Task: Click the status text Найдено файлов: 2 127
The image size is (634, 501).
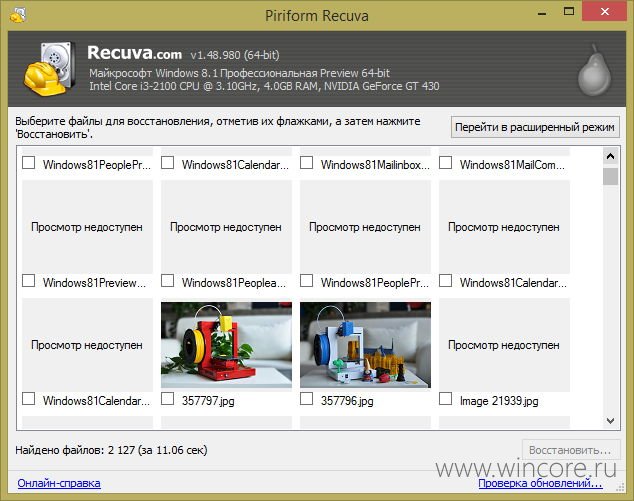Action: (x=111, y=450)
